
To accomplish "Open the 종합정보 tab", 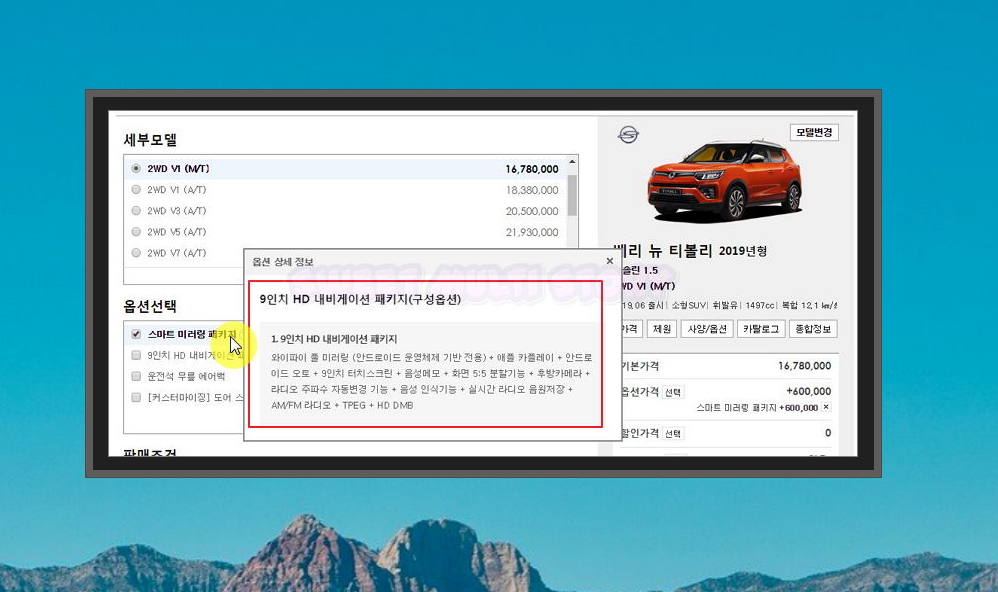I will (x=813, y=329).
